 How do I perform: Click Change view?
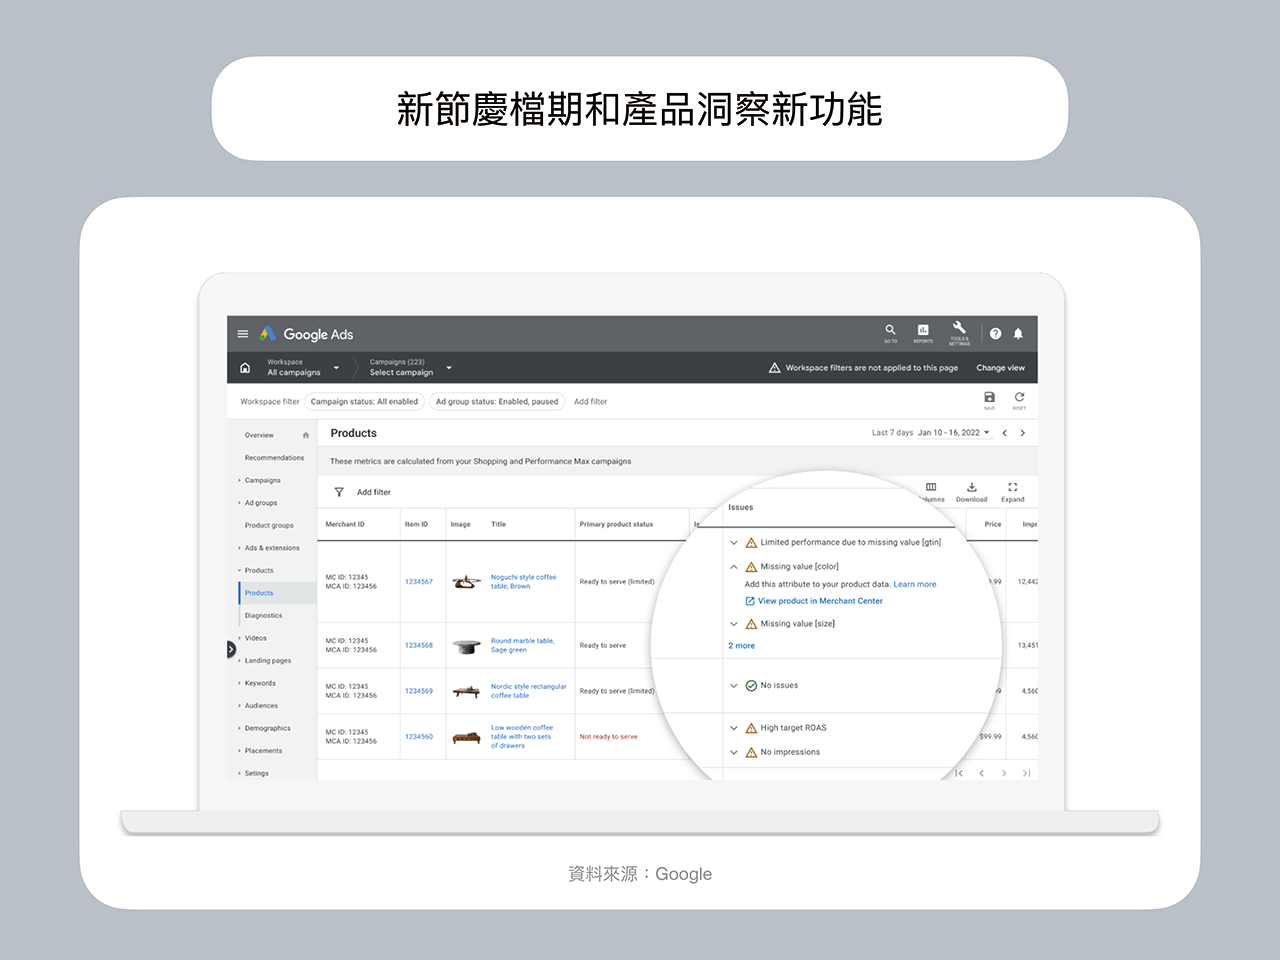click(1000, 368)
